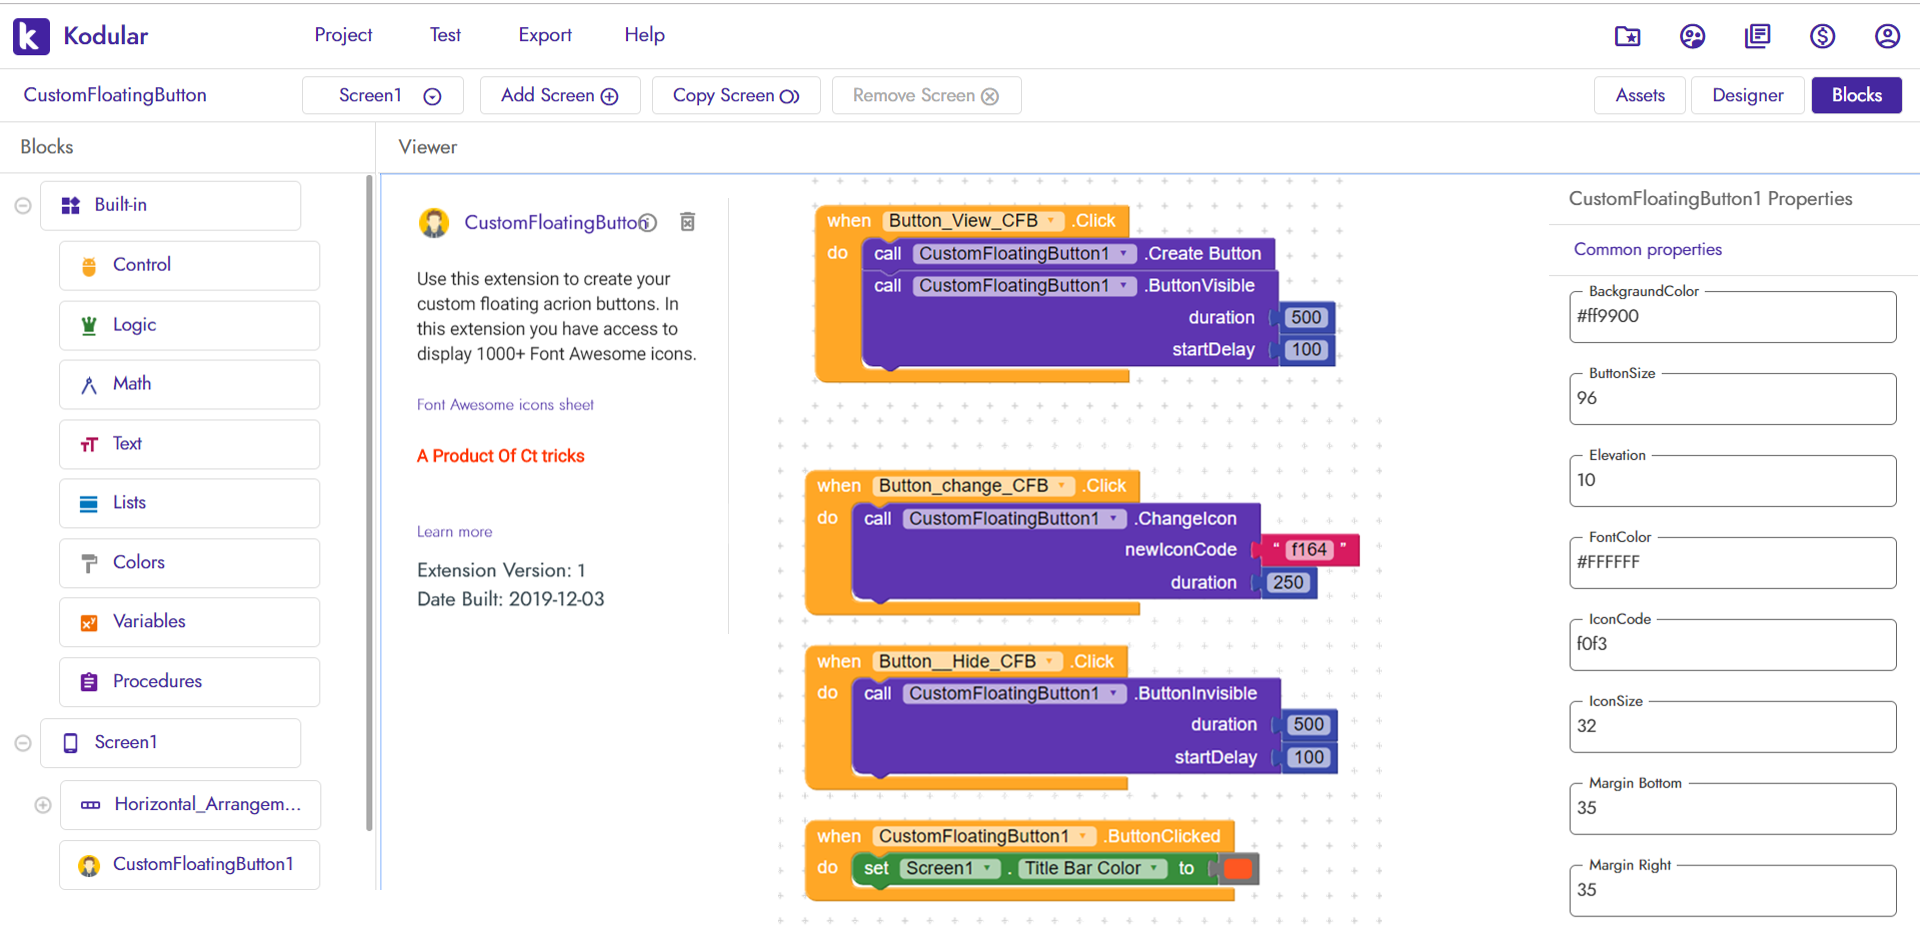Click the trash icon beside CustomFloatingButton title
The image size is (1920, 937).
687,222
